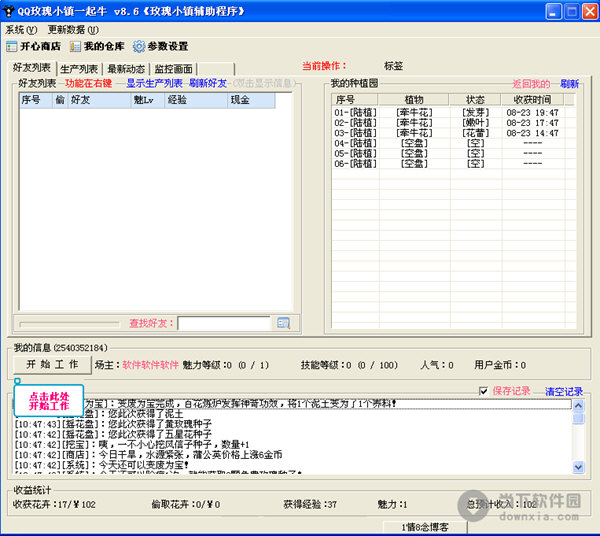This screenshot has width=600, height=536.
Task: Switch to the 生产列表 tab
Action: pos(79,69)
